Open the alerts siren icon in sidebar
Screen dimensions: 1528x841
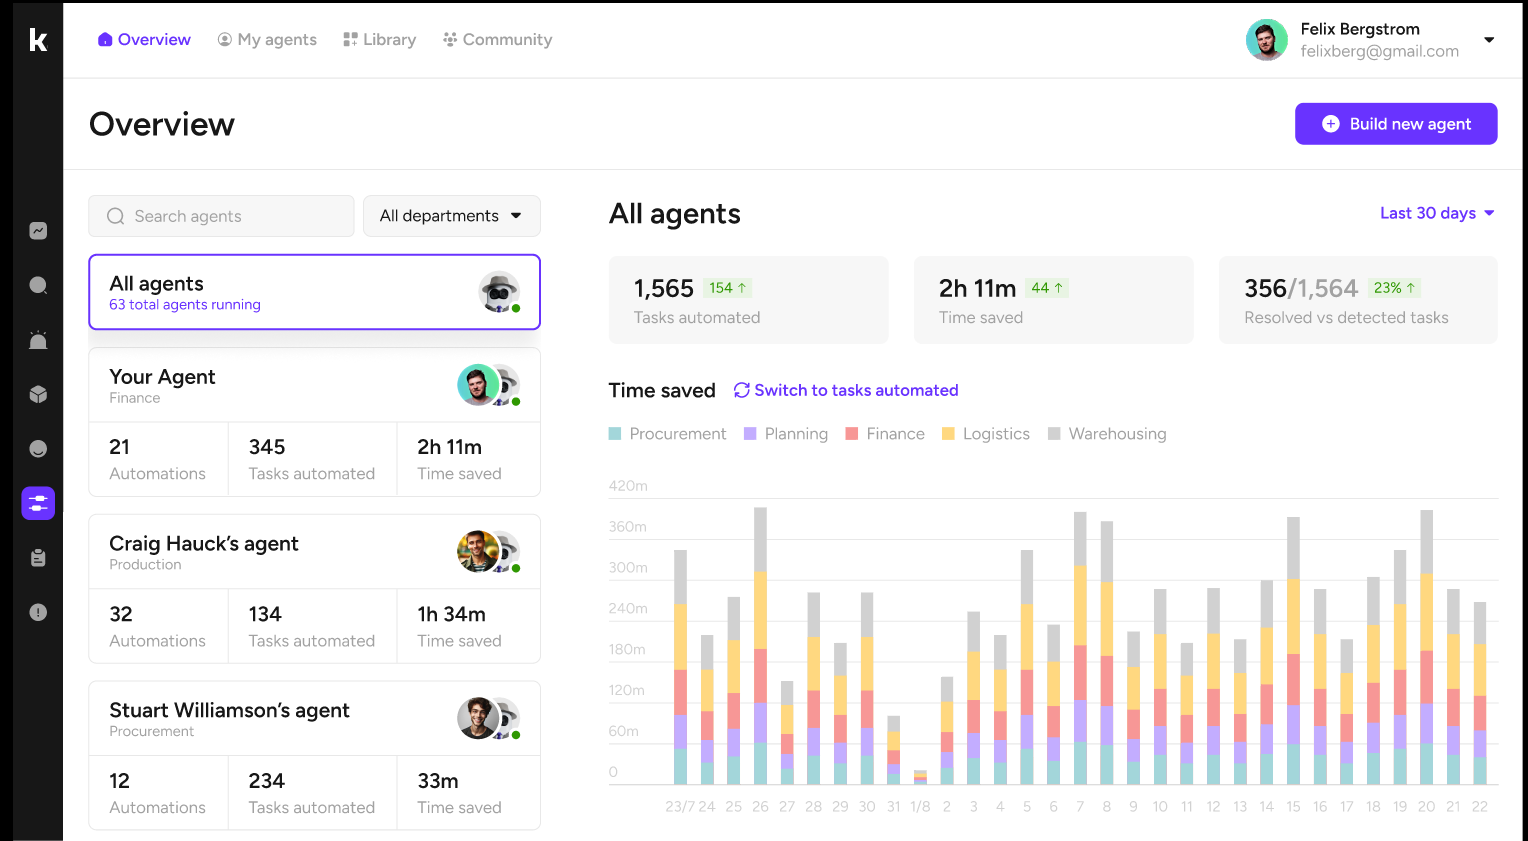[x=38, y=340]
